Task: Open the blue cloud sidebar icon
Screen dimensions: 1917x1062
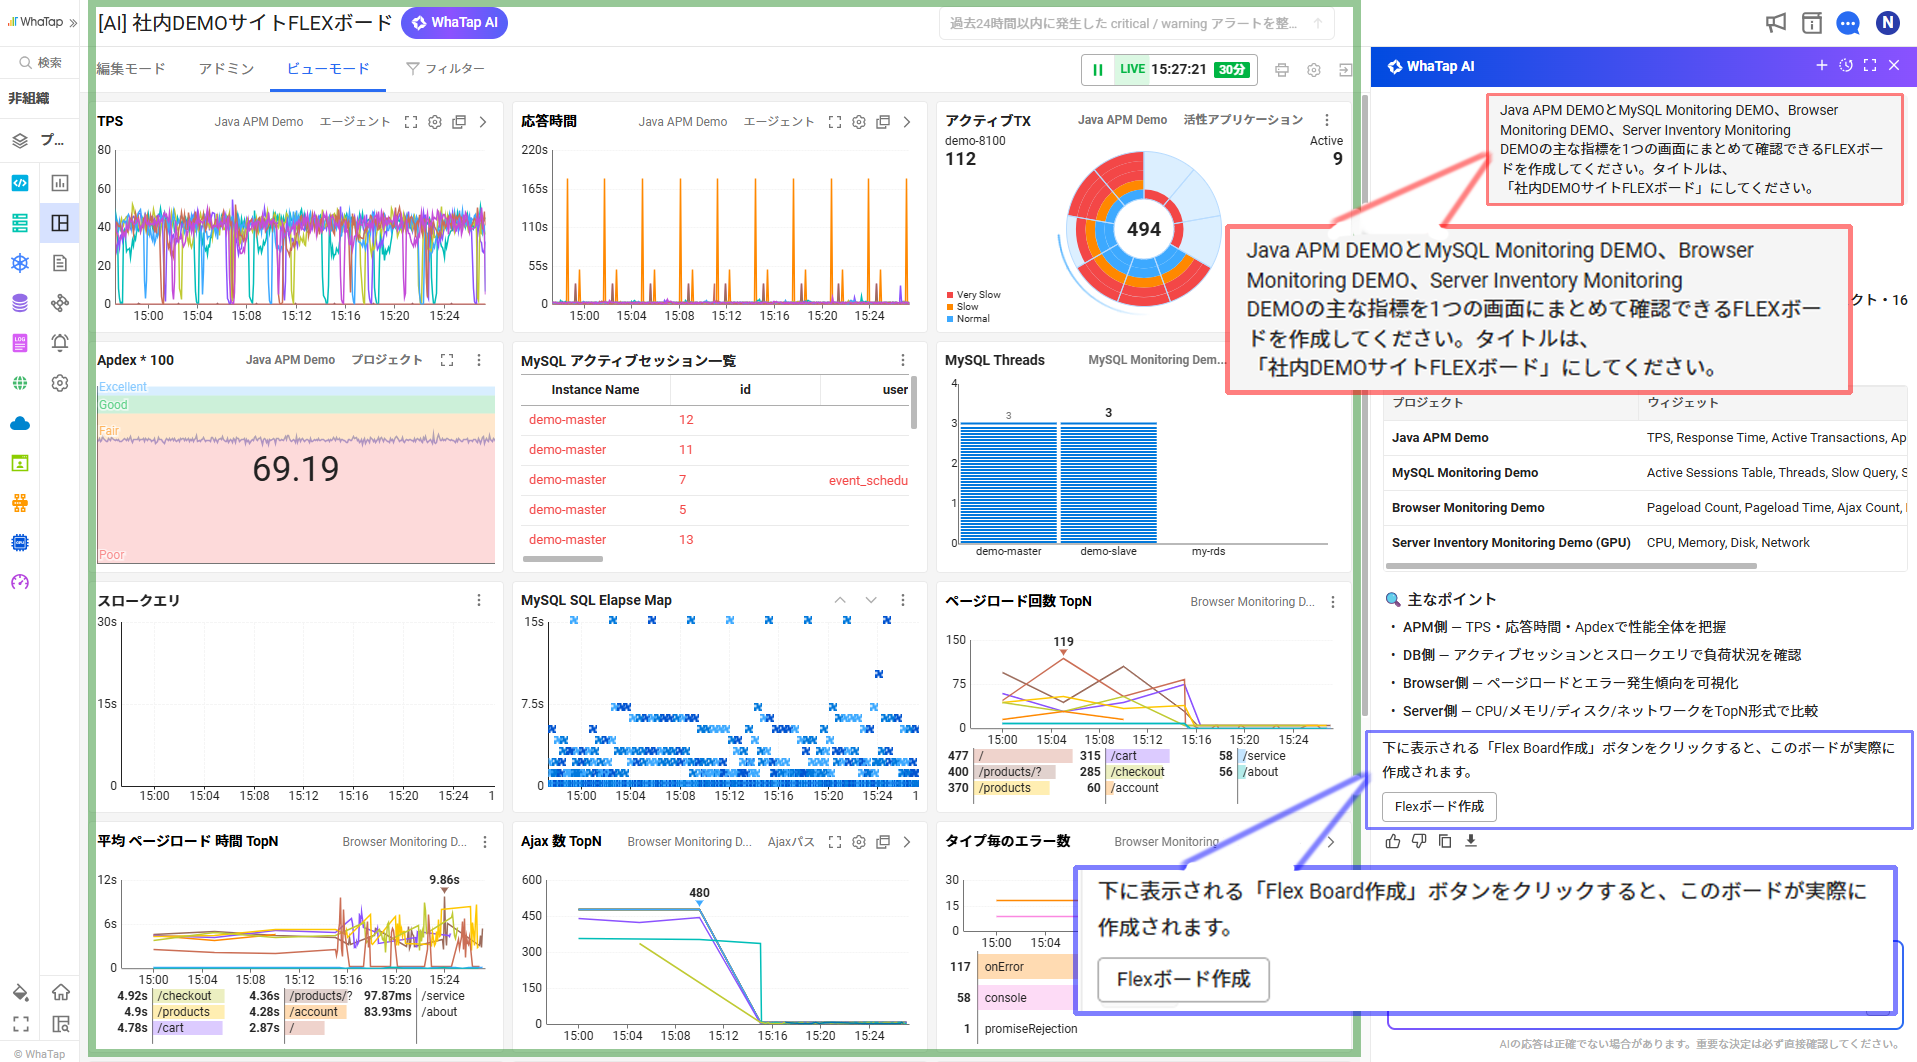Action: click(x=20, y=423)
